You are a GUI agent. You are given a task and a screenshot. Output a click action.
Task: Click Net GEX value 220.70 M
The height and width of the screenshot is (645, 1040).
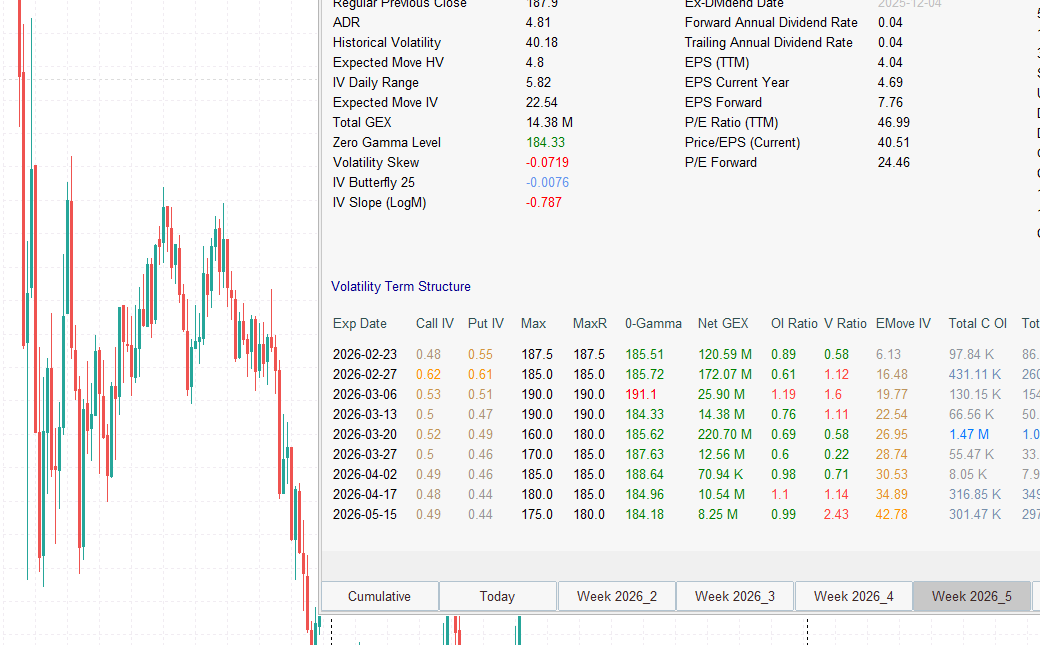pyautogui.click(x=725, y=434)
